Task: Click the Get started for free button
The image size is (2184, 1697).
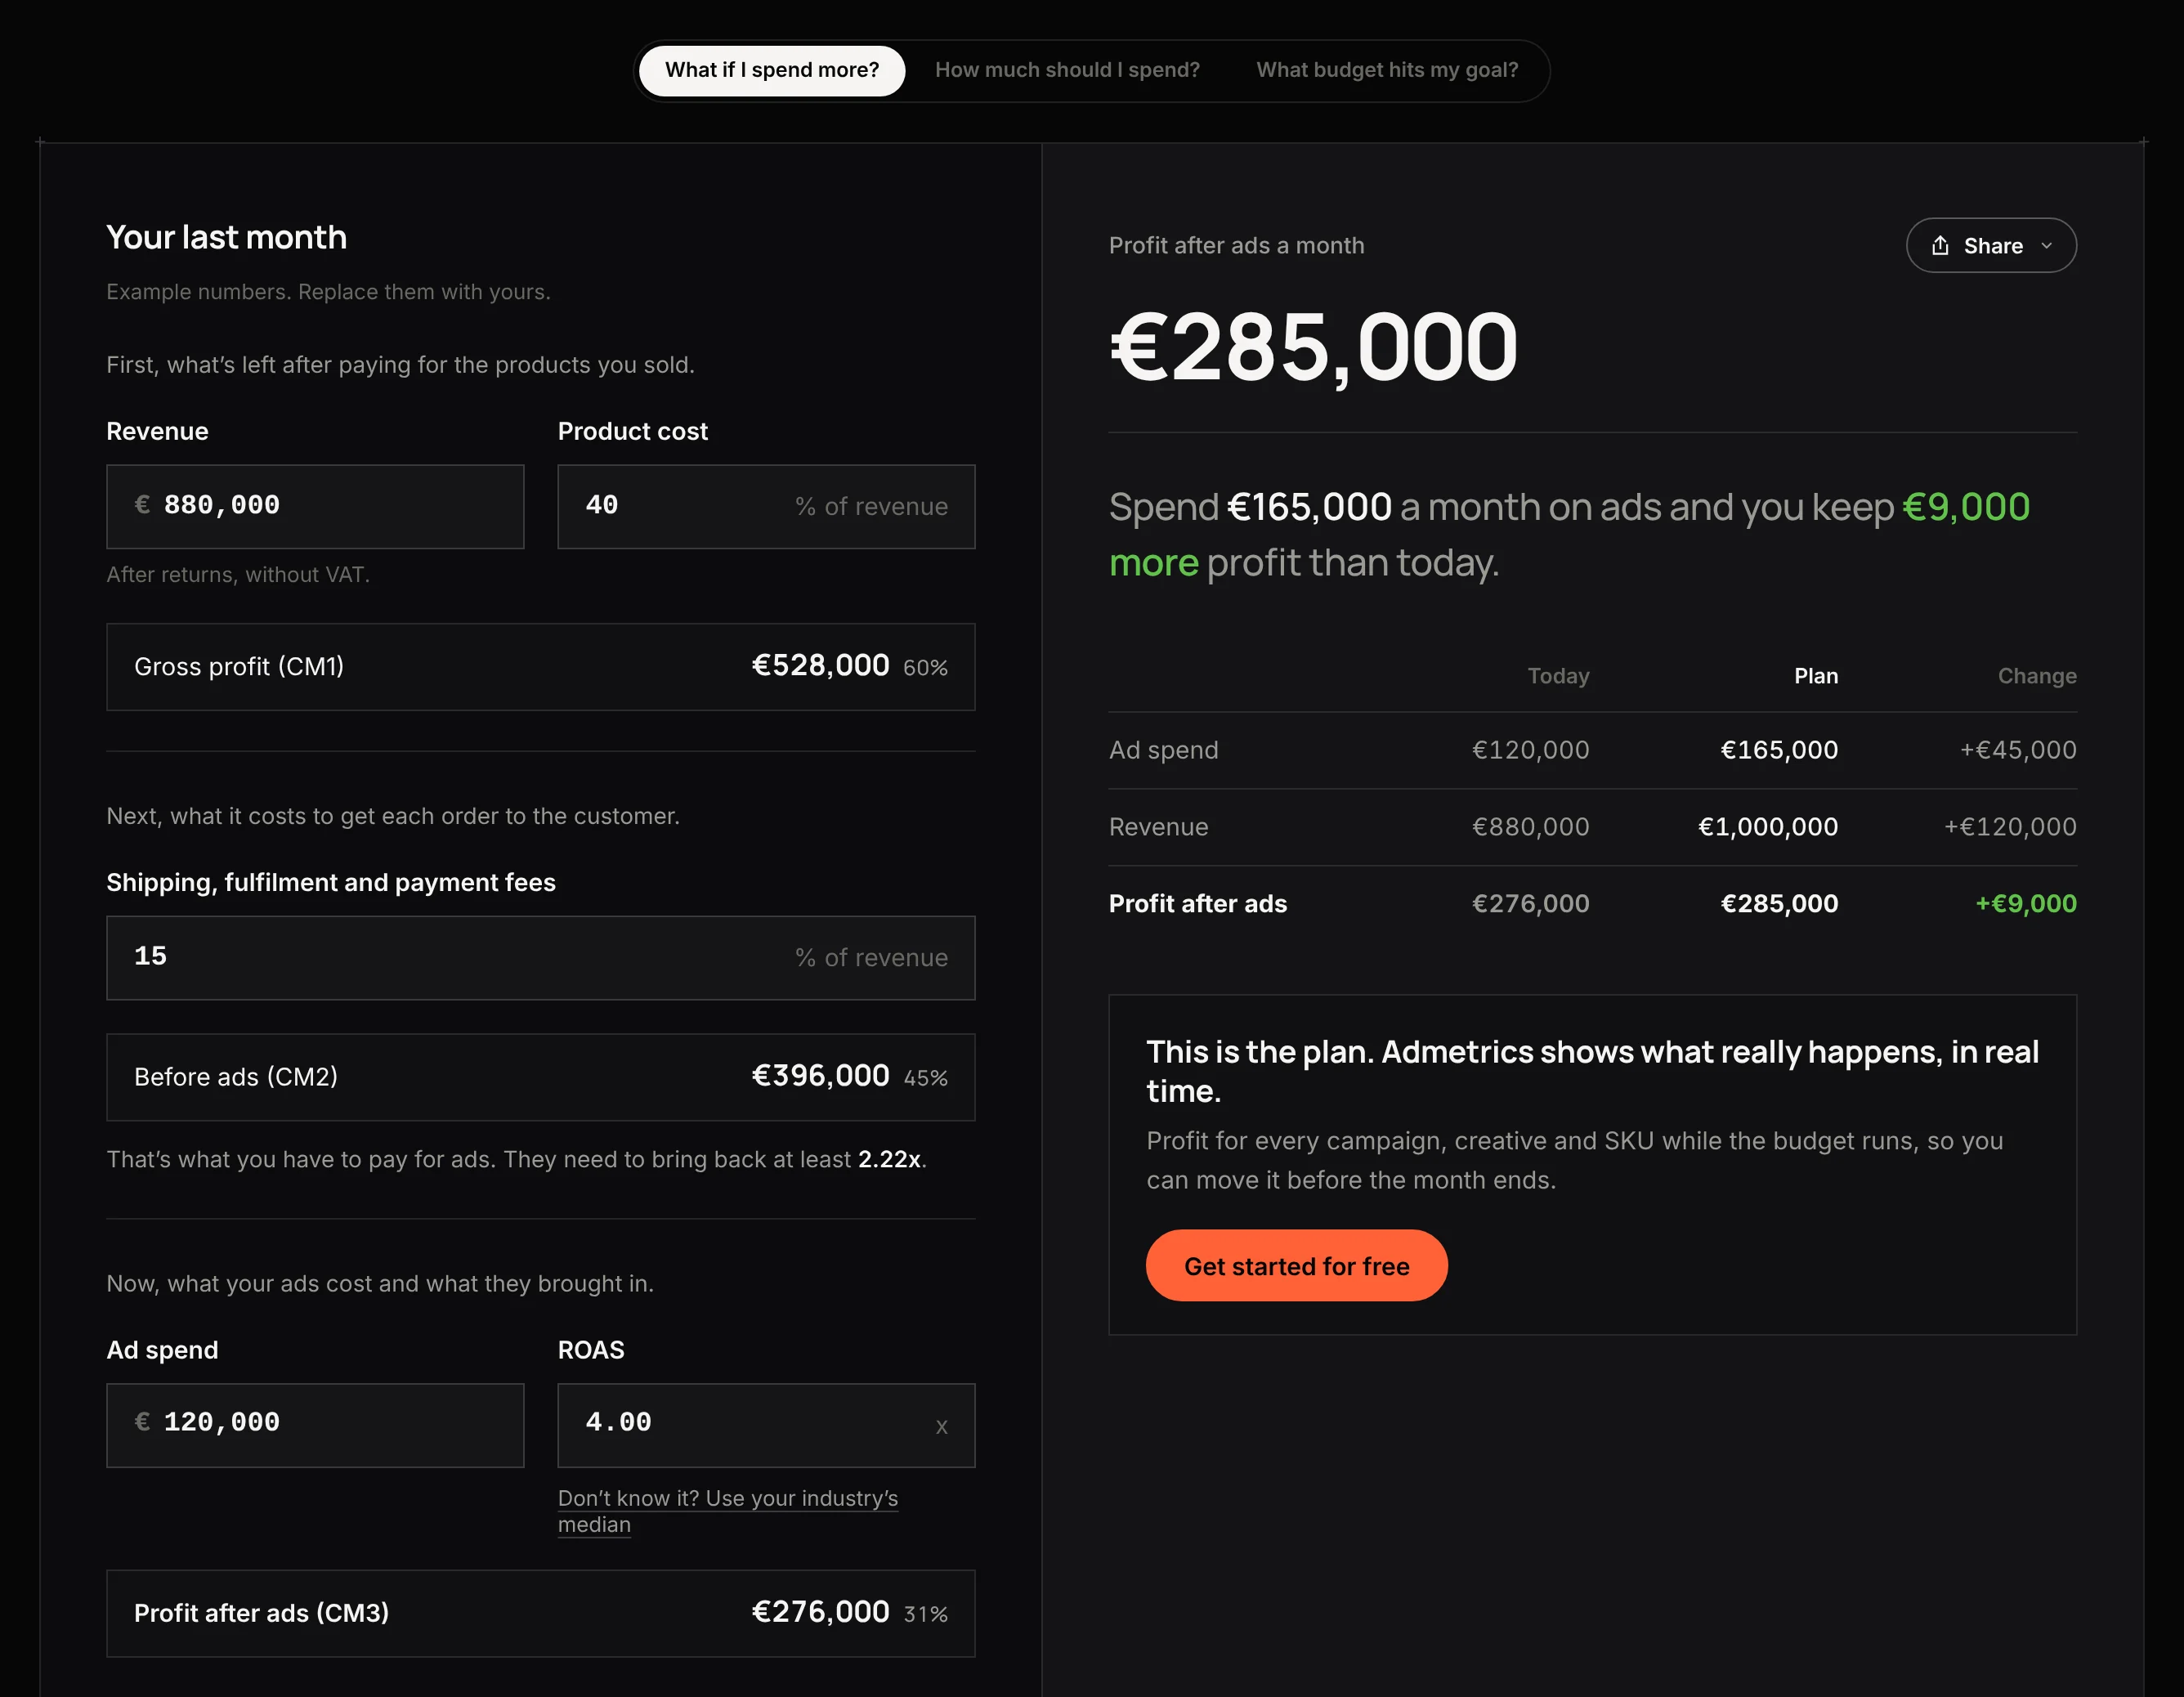Action: pos(1296,1265)
